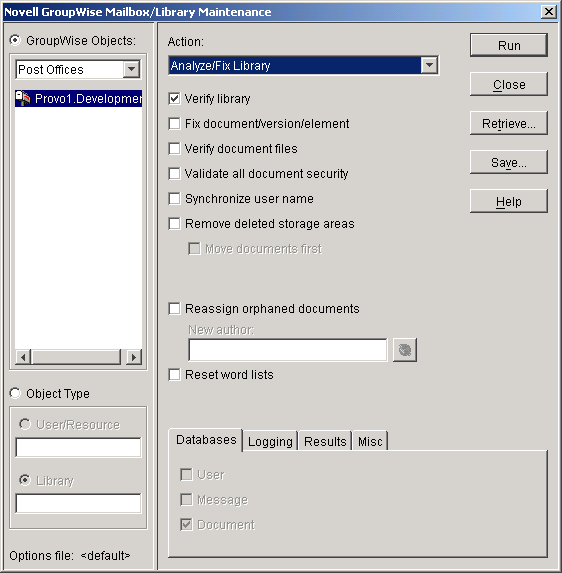The image size is (562, 573).
Task: Click the New author input field
Action: pyautogui.click(x=288, y=350)
